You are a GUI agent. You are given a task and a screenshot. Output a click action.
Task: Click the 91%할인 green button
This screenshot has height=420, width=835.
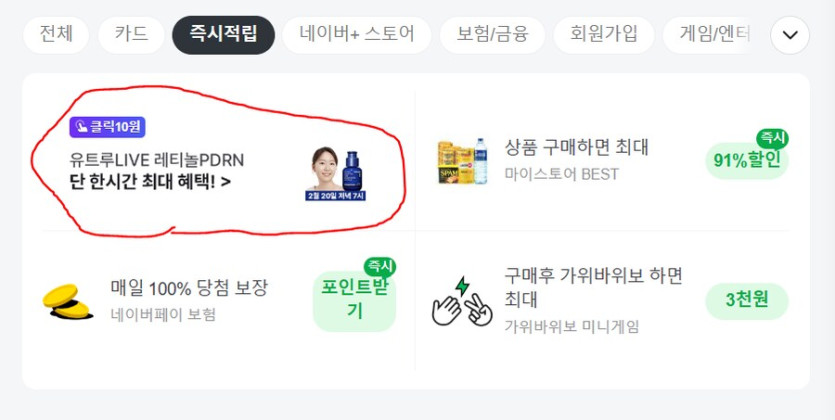pyautogui.click(x=747, y=161)
